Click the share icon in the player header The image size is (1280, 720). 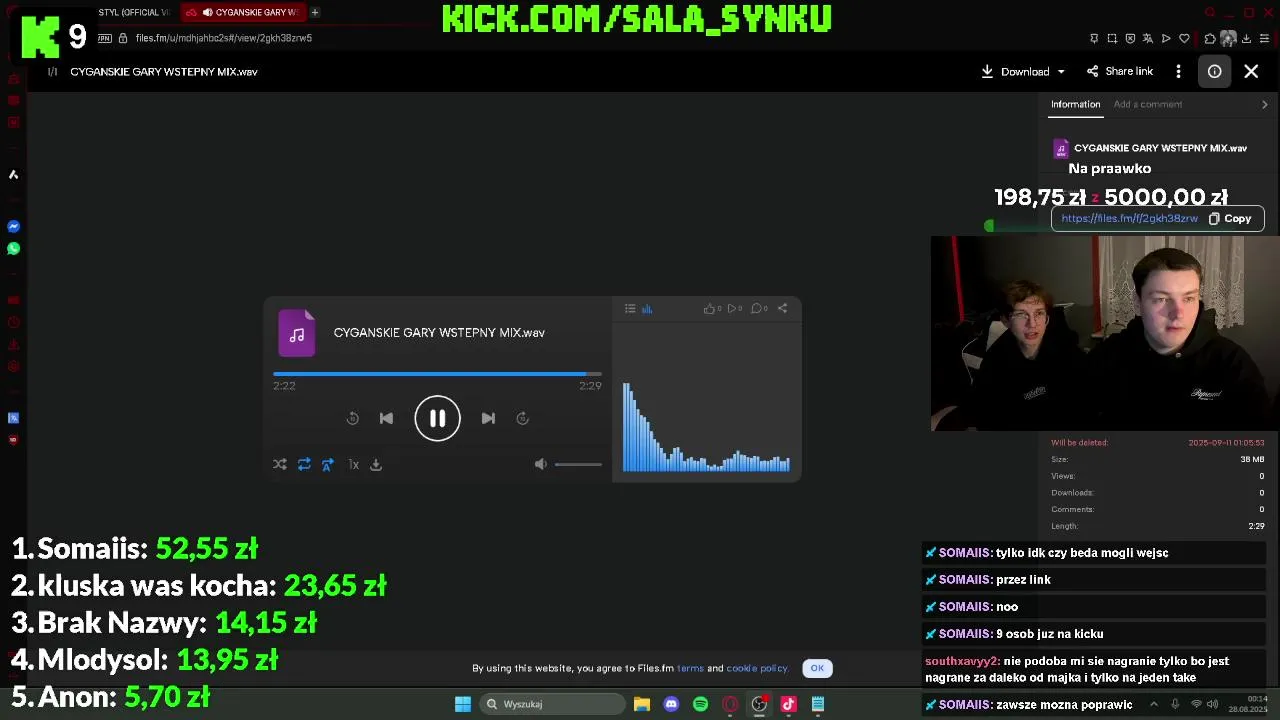782,309
